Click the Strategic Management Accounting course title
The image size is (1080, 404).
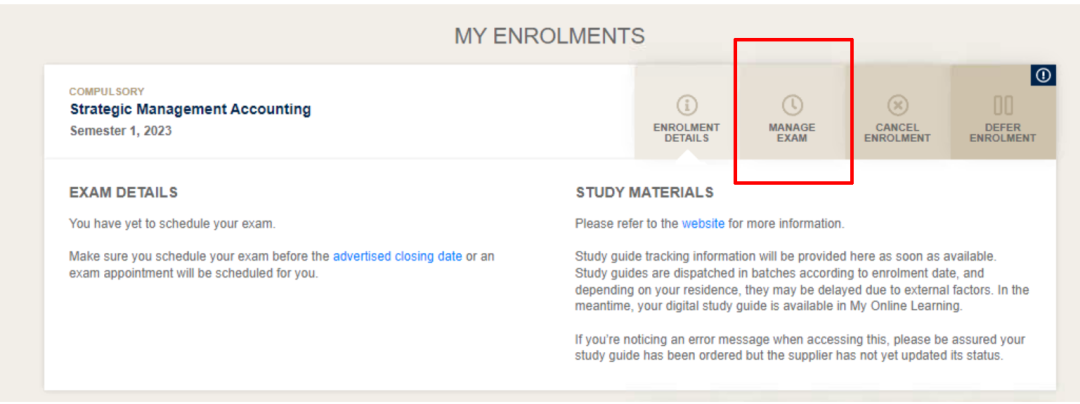pyautogui.click(x=190, y=109)
